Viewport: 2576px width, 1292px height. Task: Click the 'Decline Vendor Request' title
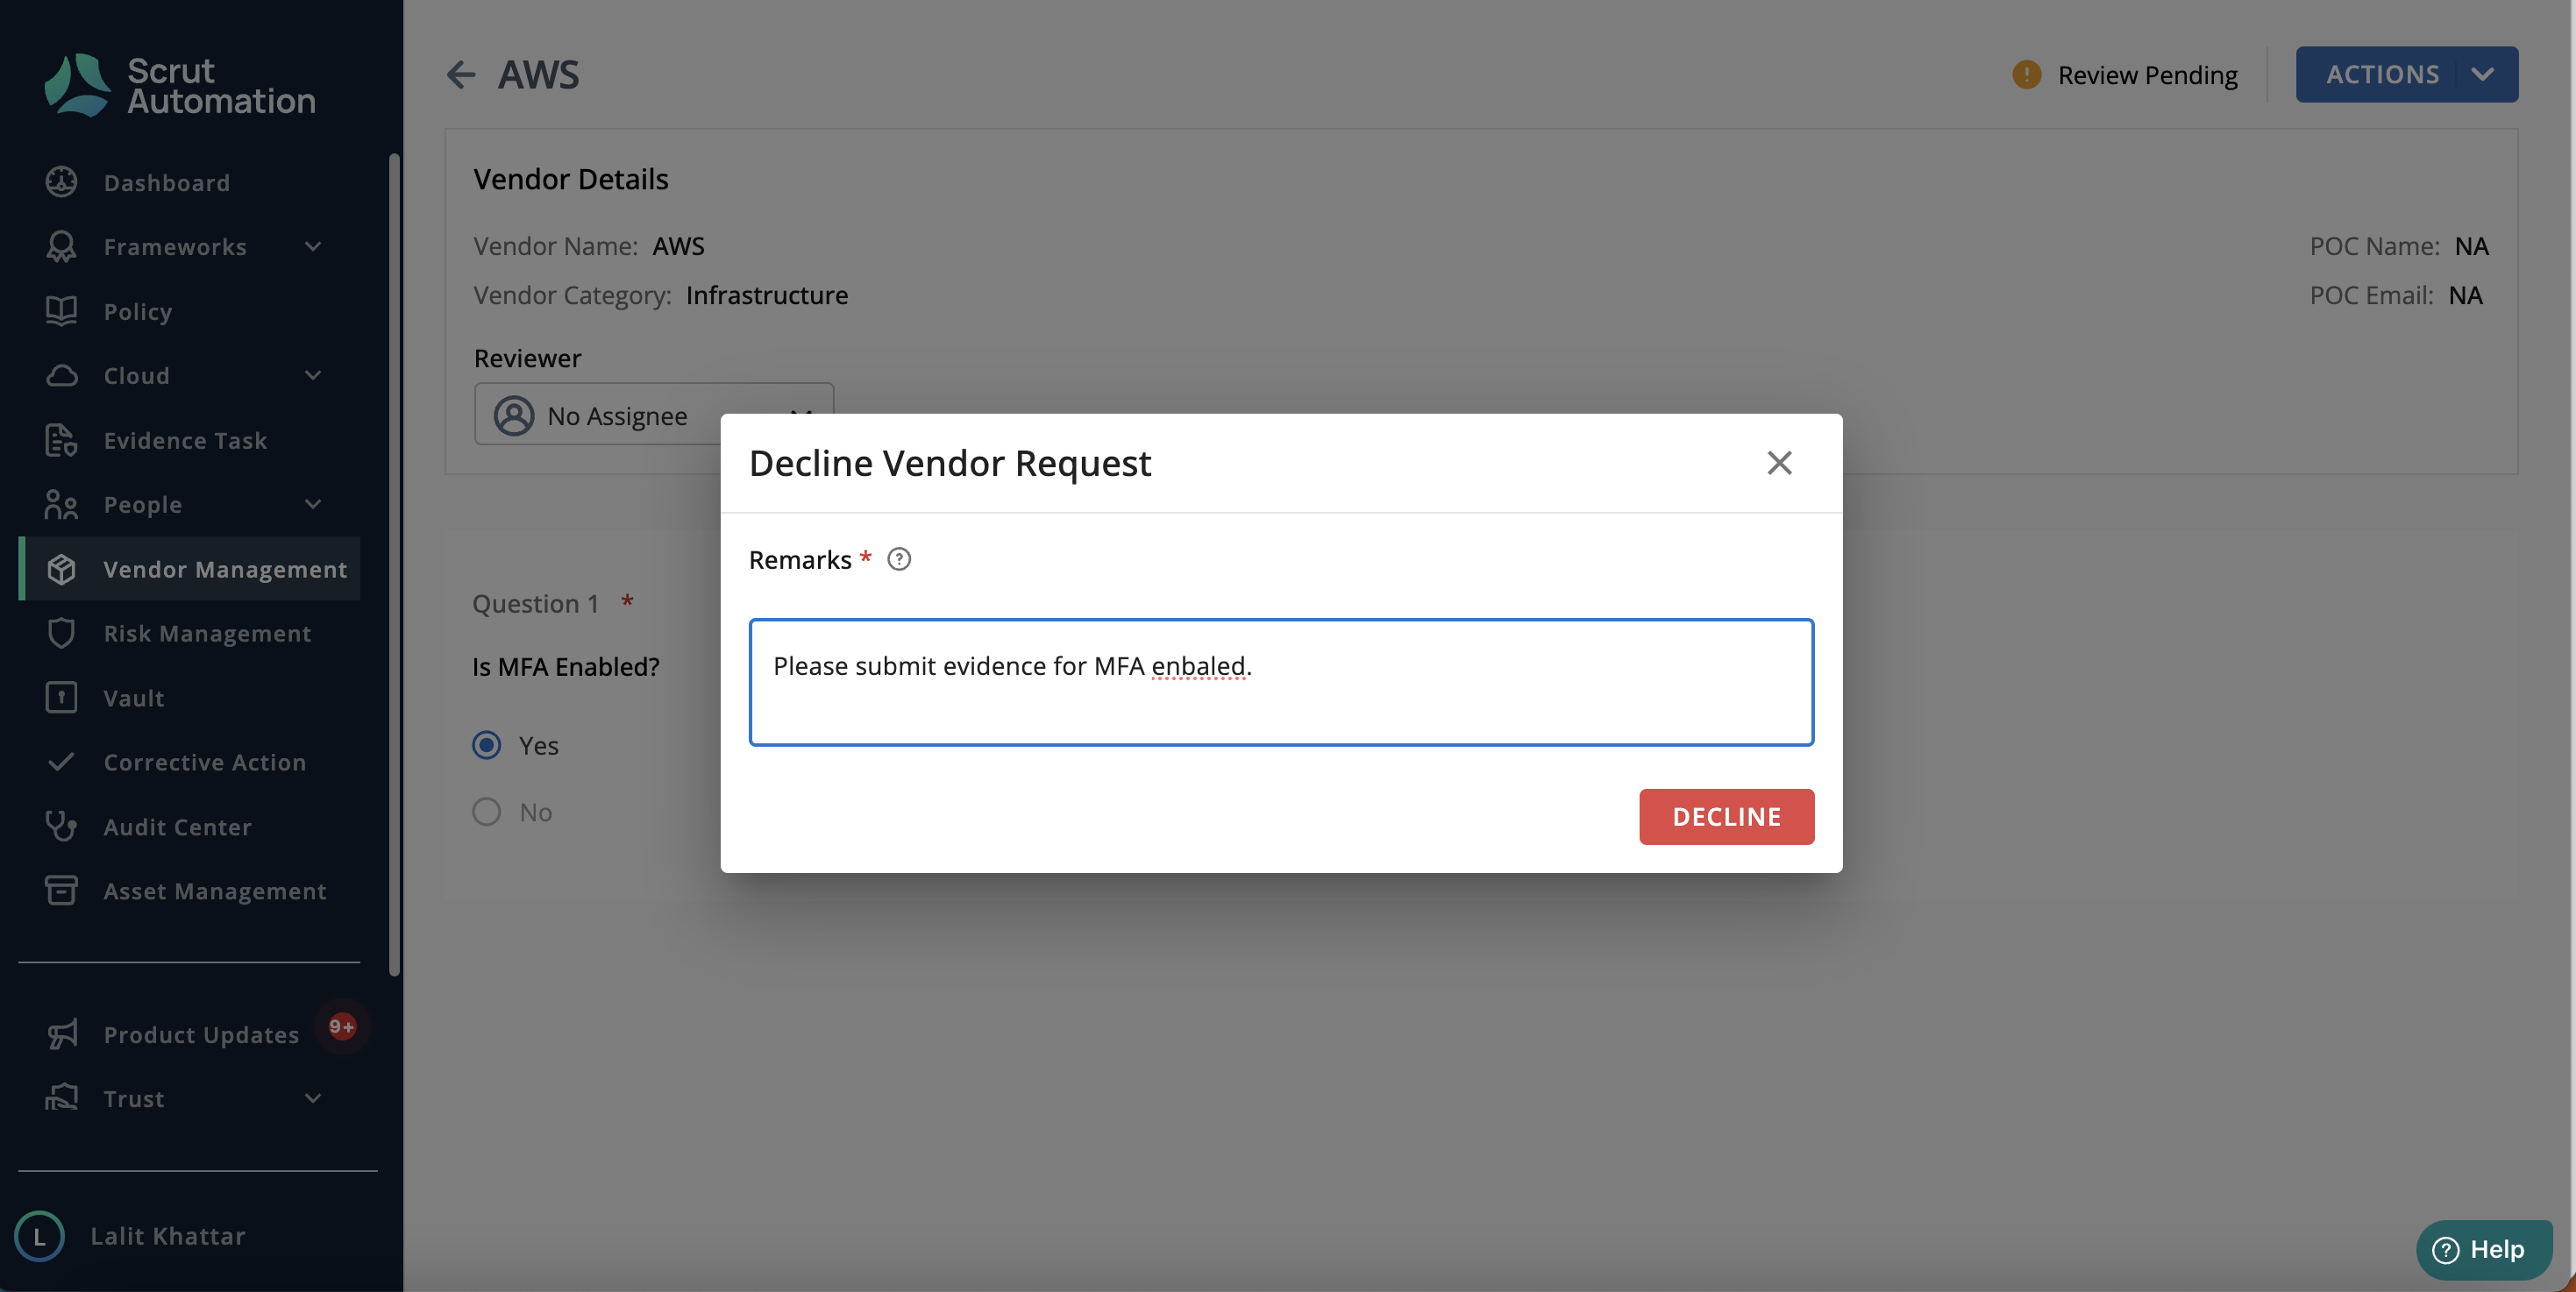point(950,463)
